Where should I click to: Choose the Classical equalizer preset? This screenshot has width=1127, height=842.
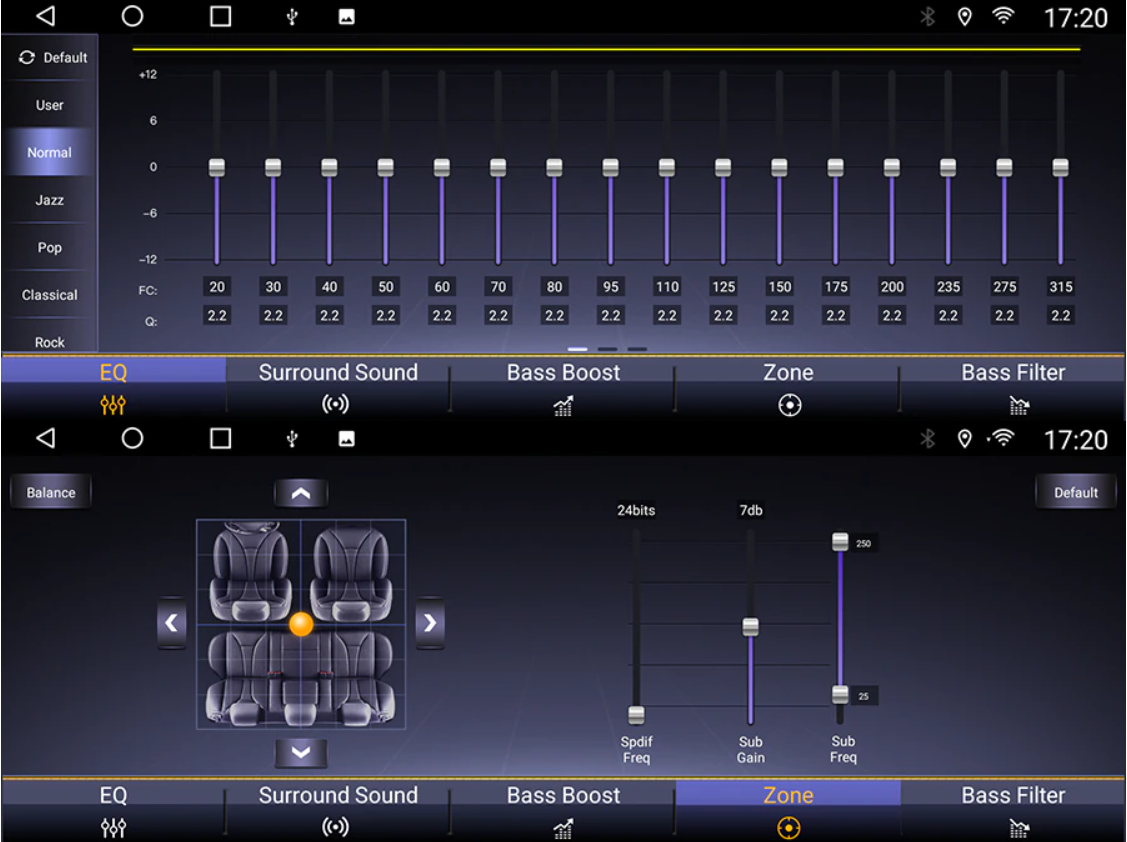pos(50,295)
